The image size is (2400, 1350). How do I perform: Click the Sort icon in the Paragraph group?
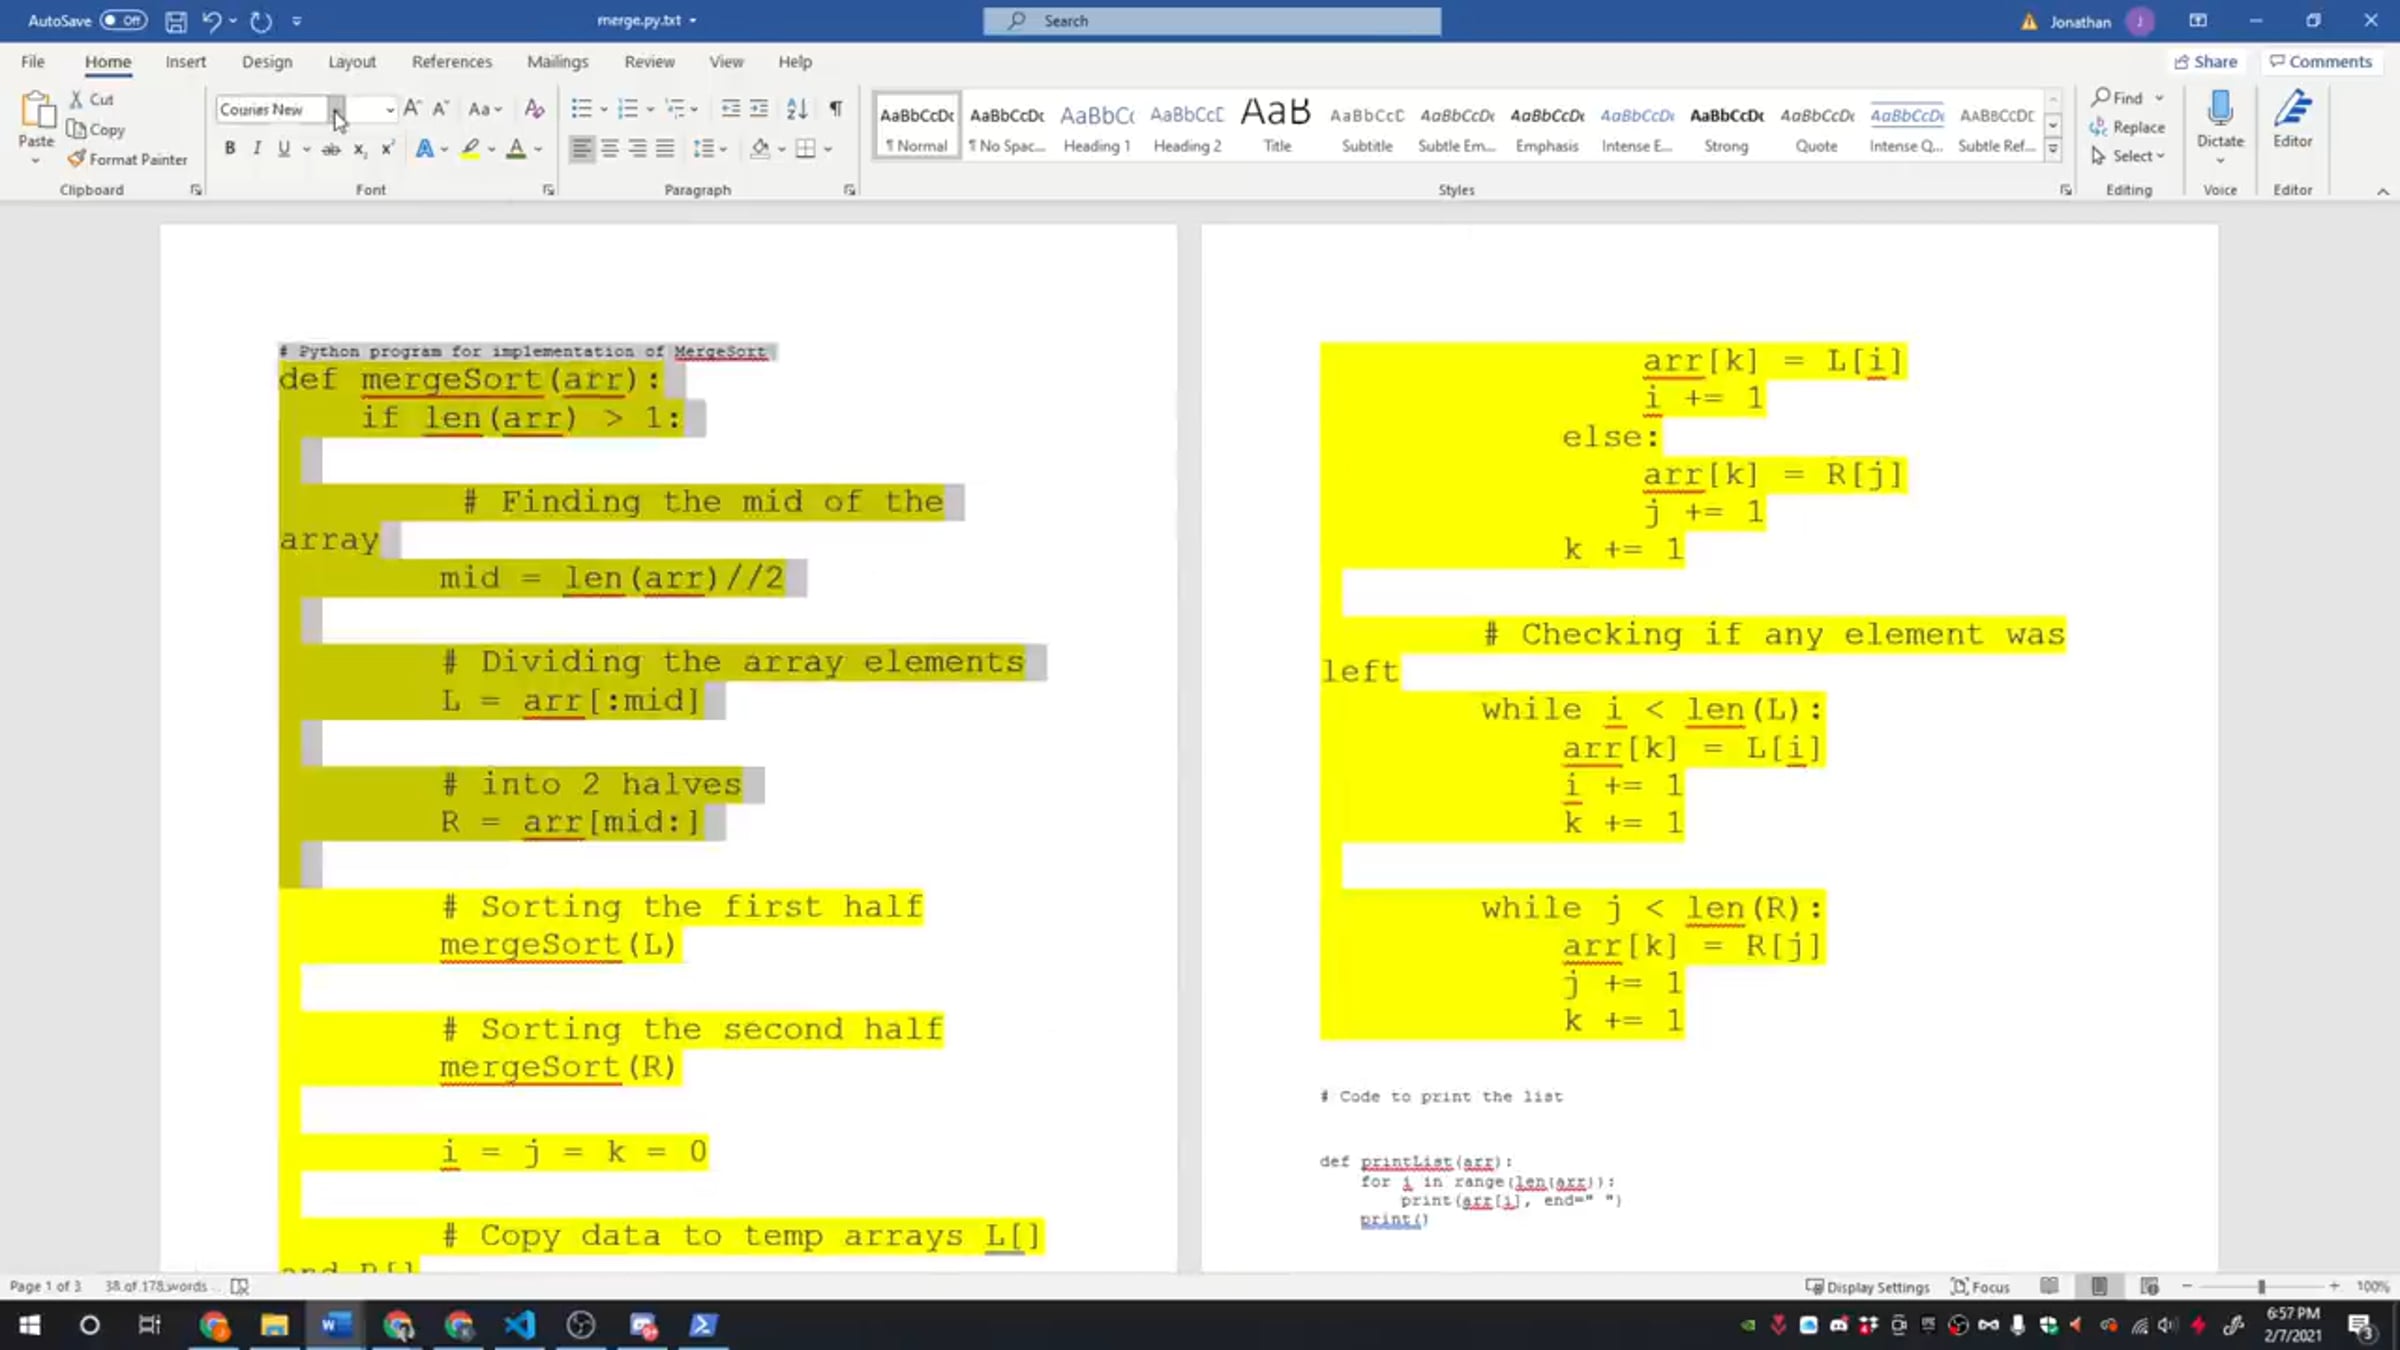[x=797, y=109]
